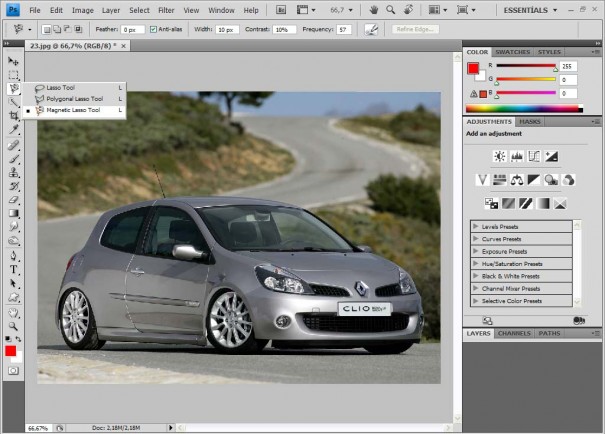The height and width of the screenshot is (434, 605).
Task: Add a Brightness/Contrast adjustment
Action: 500,156
